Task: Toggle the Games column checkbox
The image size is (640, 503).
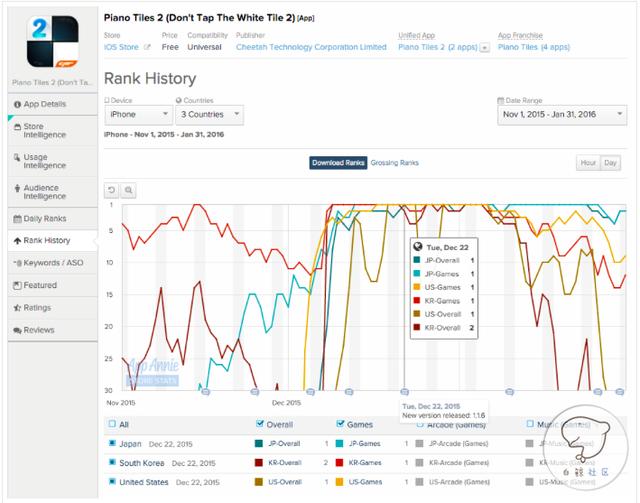Action: click(x=342, y=424)
